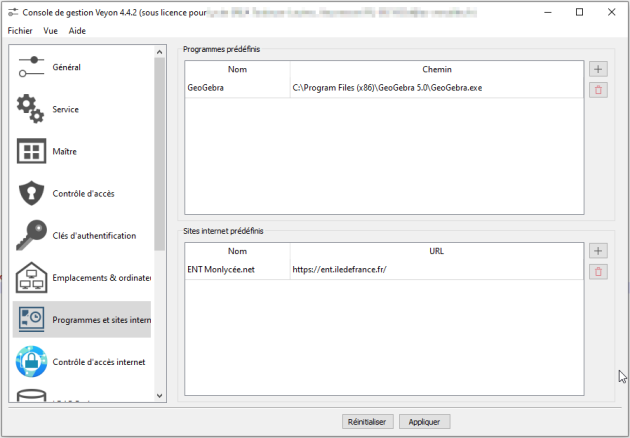Open the Aide menu
630x438 pixels.
pyautogui.click(x=77, y=31)
